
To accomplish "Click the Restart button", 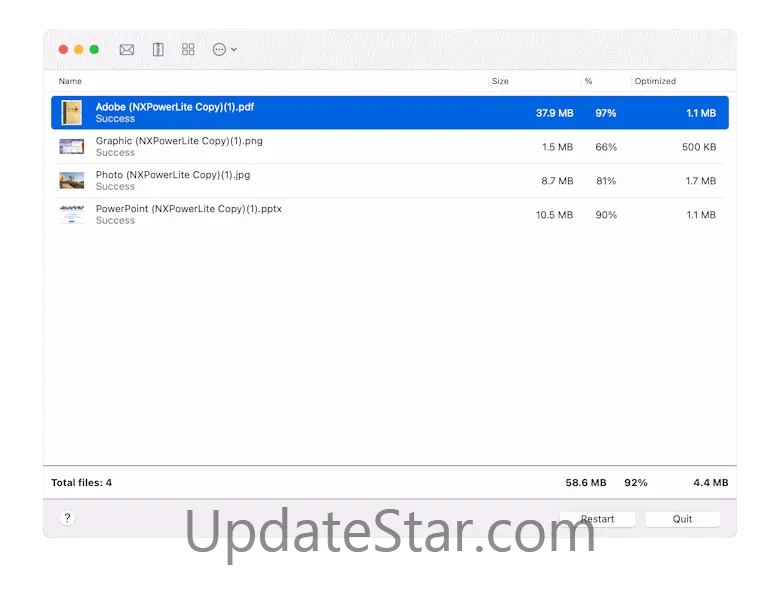I will [x=597, y=519].
